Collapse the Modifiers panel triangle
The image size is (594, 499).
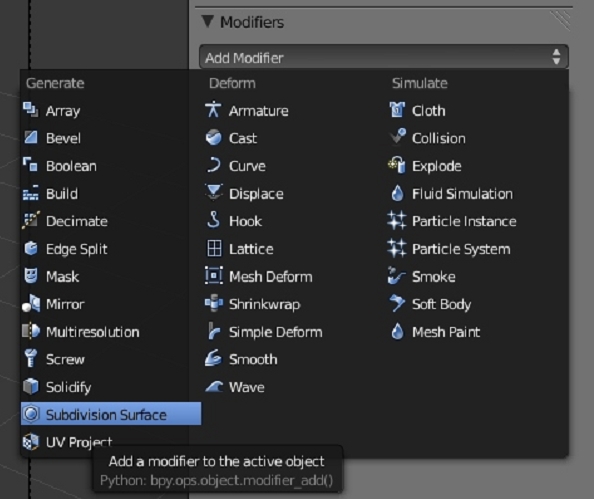[208, 21]
